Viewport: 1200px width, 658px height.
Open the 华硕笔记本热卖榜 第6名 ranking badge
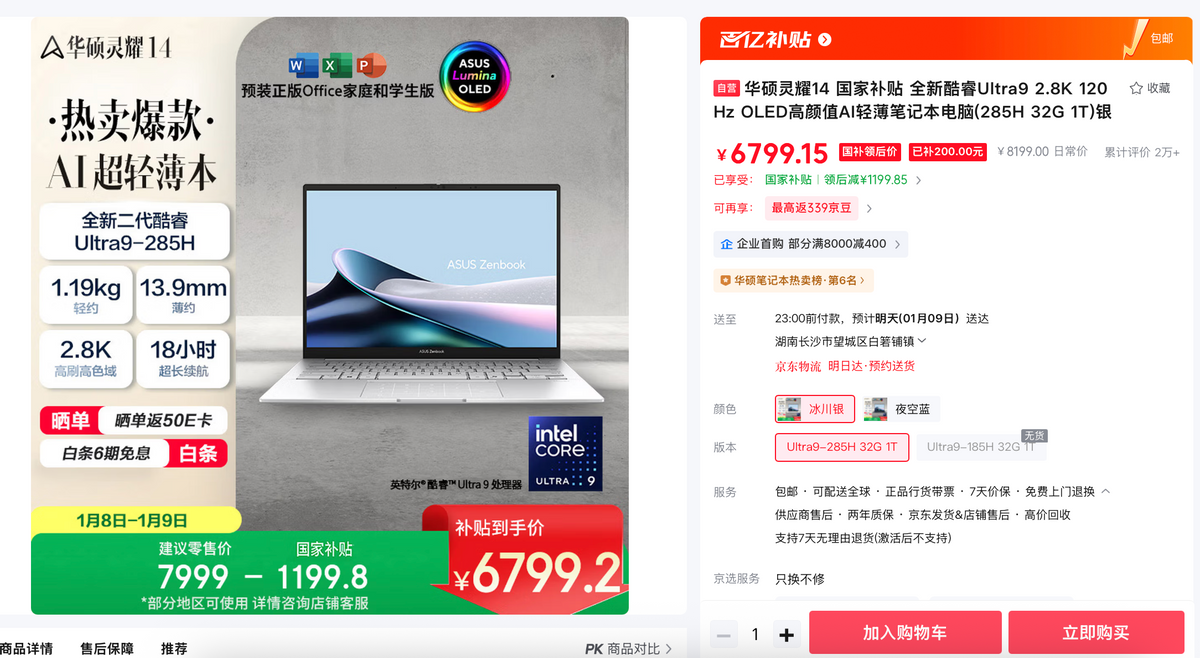coord(794,281)
